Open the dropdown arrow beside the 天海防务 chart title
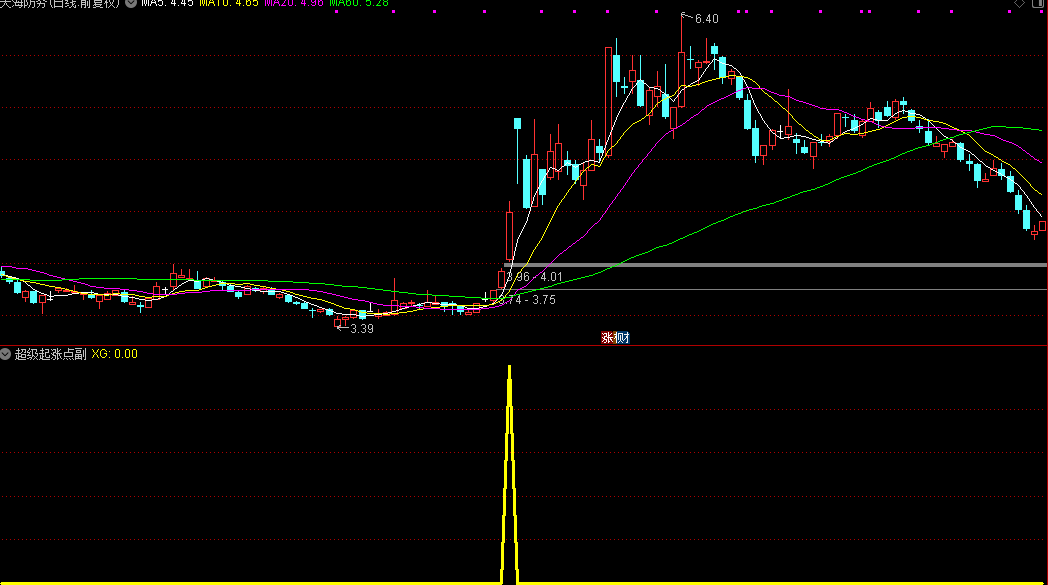 click(x=131, y=3)
